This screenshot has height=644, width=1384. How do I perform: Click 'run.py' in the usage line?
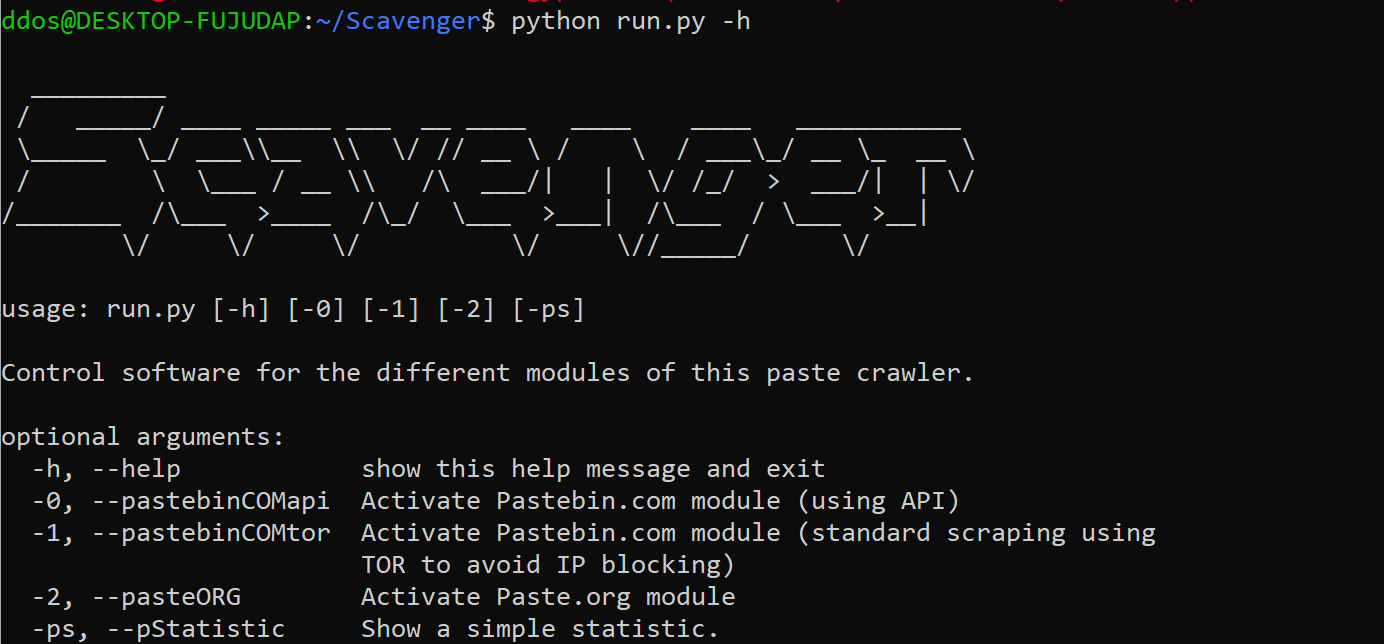click(x=150, y=310)
